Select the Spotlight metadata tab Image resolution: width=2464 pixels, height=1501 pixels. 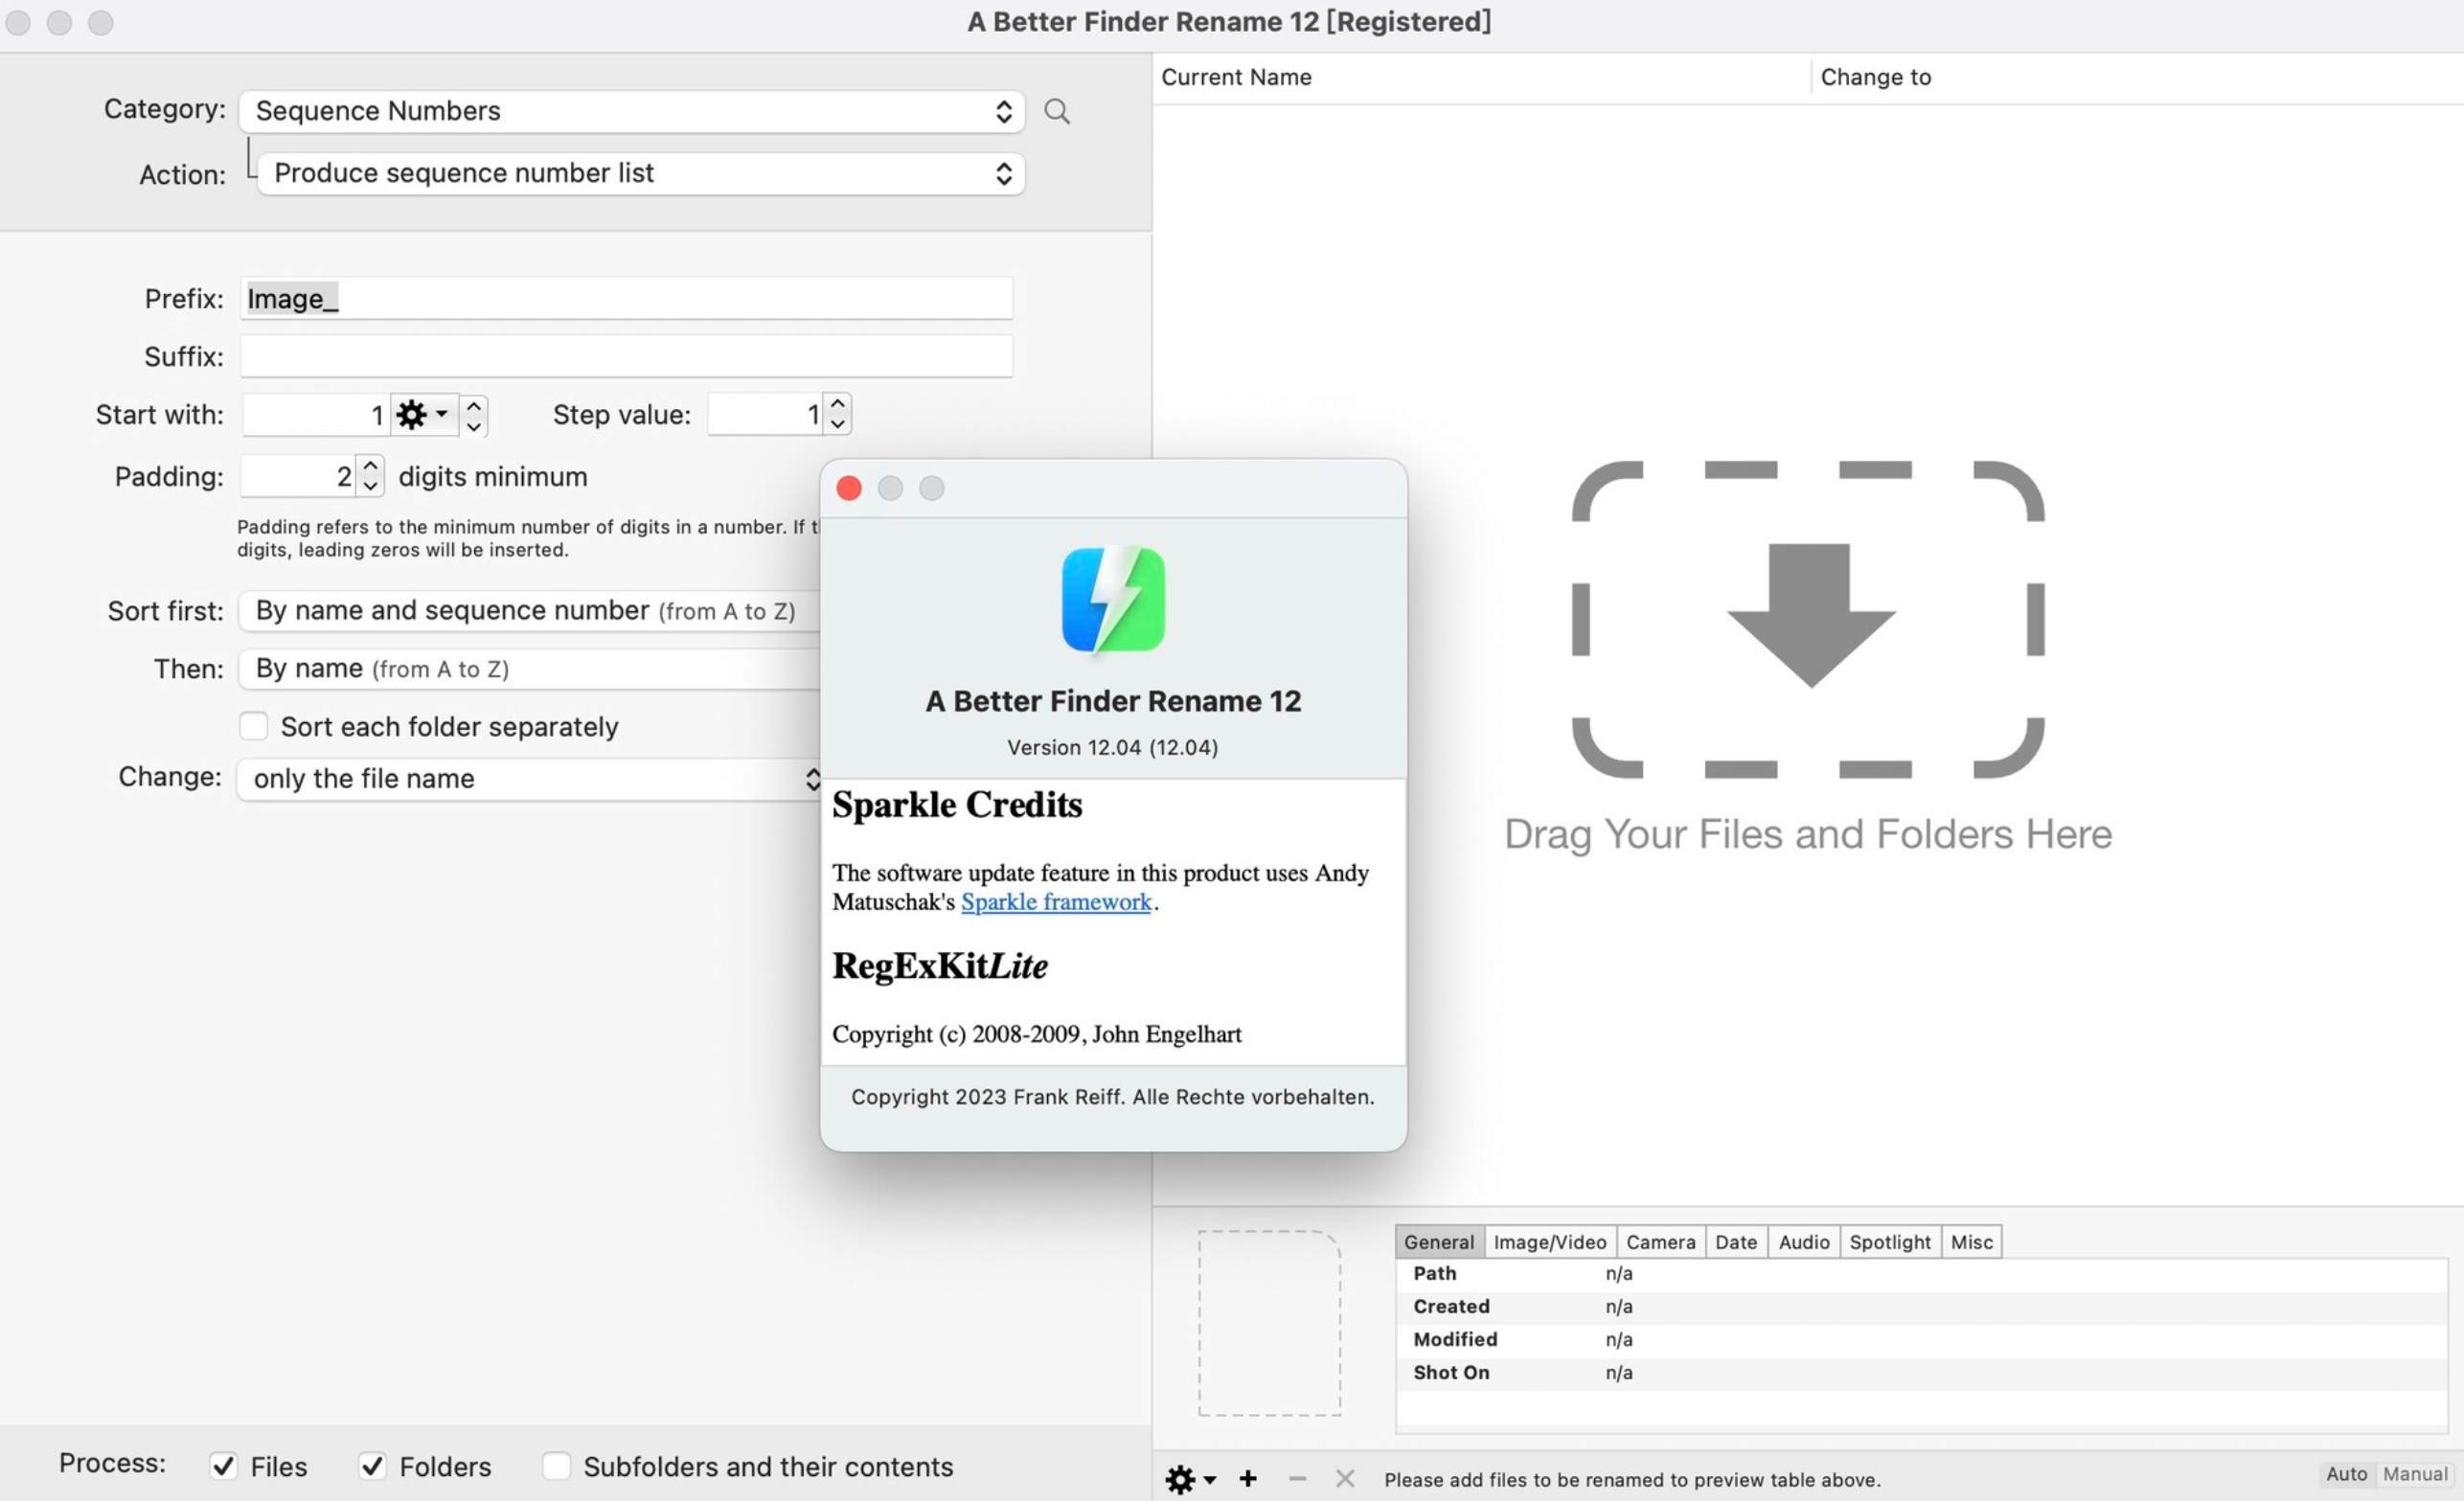(x=1889, y=1241)
